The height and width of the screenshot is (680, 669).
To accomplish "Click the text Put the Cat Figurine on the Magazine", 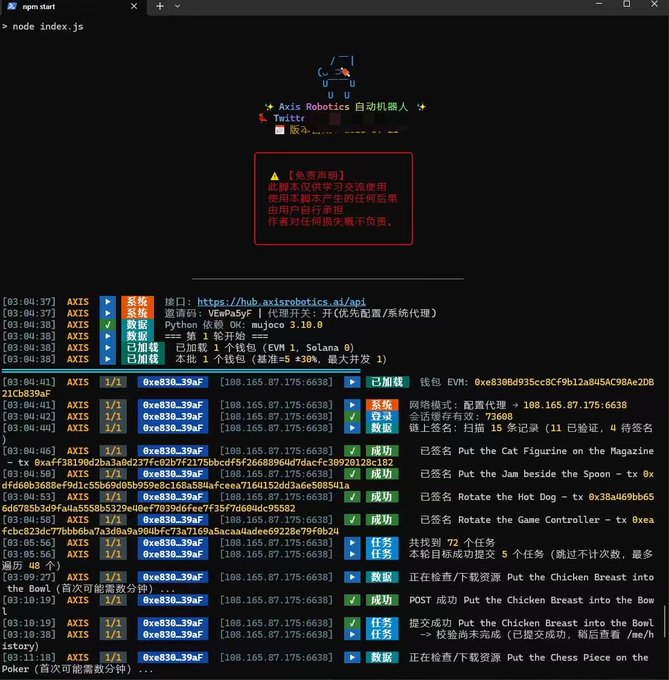I will (556, 451).
